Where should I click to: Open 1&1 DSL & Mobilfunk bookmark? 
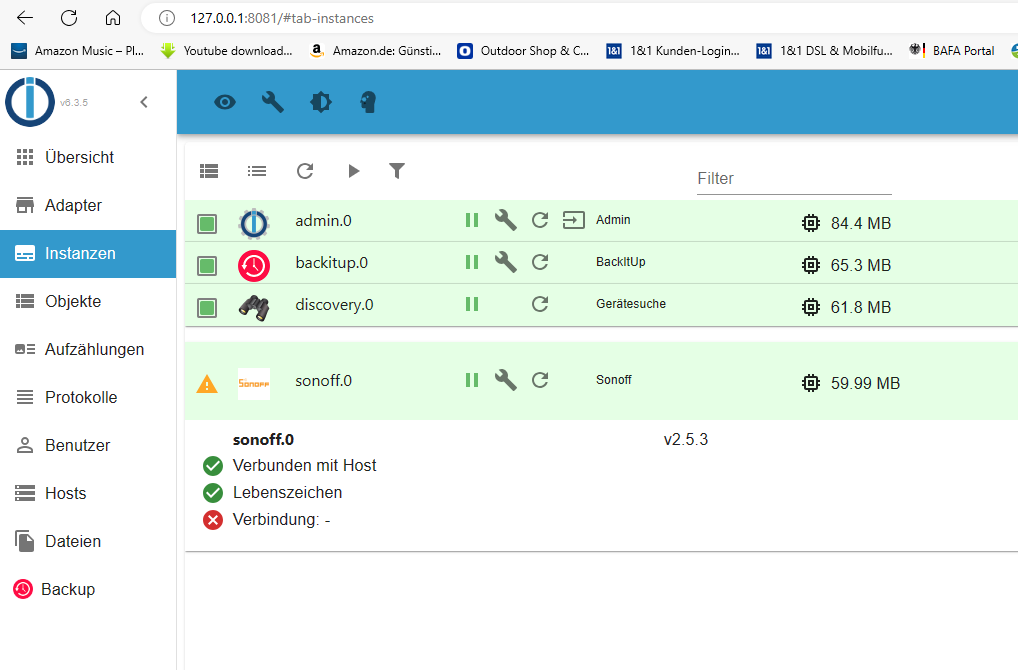click(825, 51)
